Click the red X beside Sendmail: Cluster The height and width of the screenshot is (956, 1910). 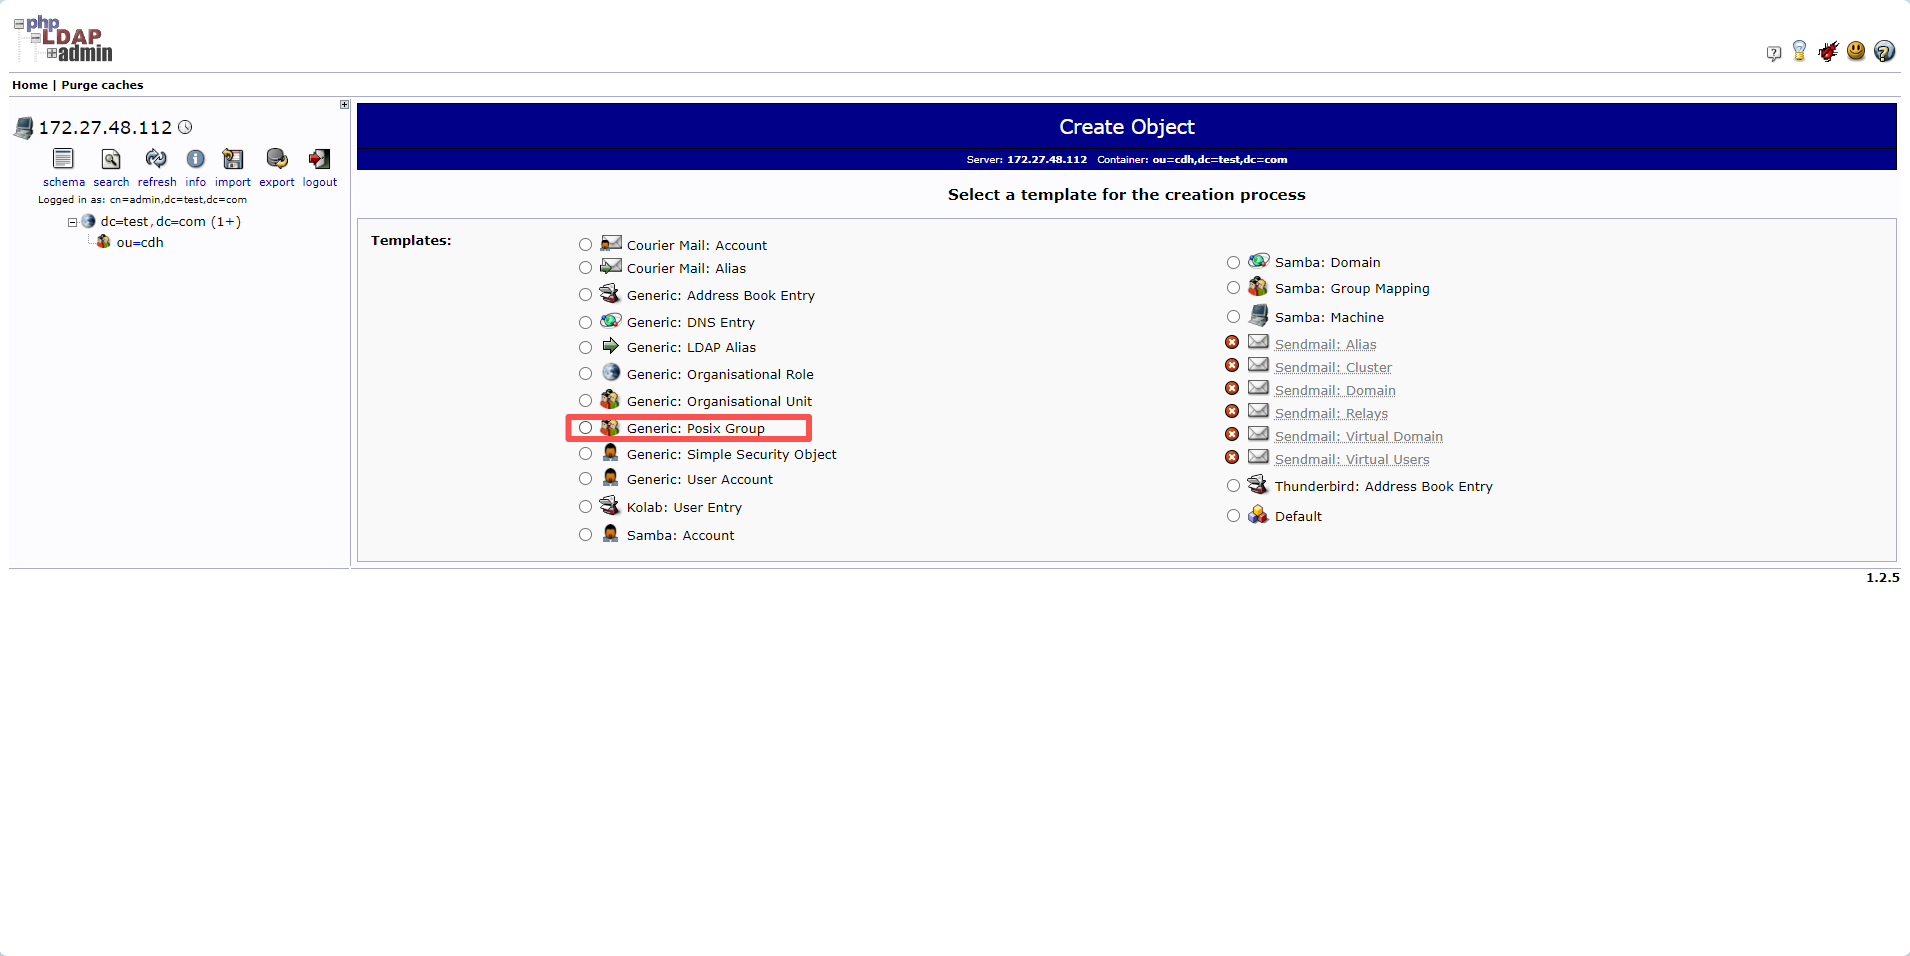click(1232, 366)
